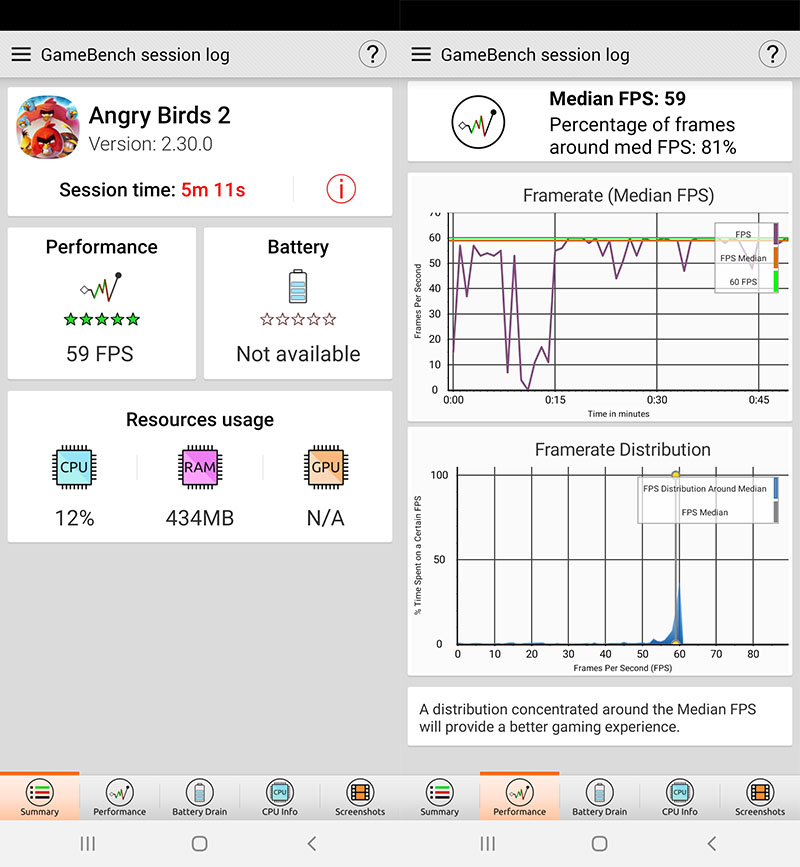Tap the Resources usage heading
This screenshot has width=800, height=867.
[x=200, y=420]
